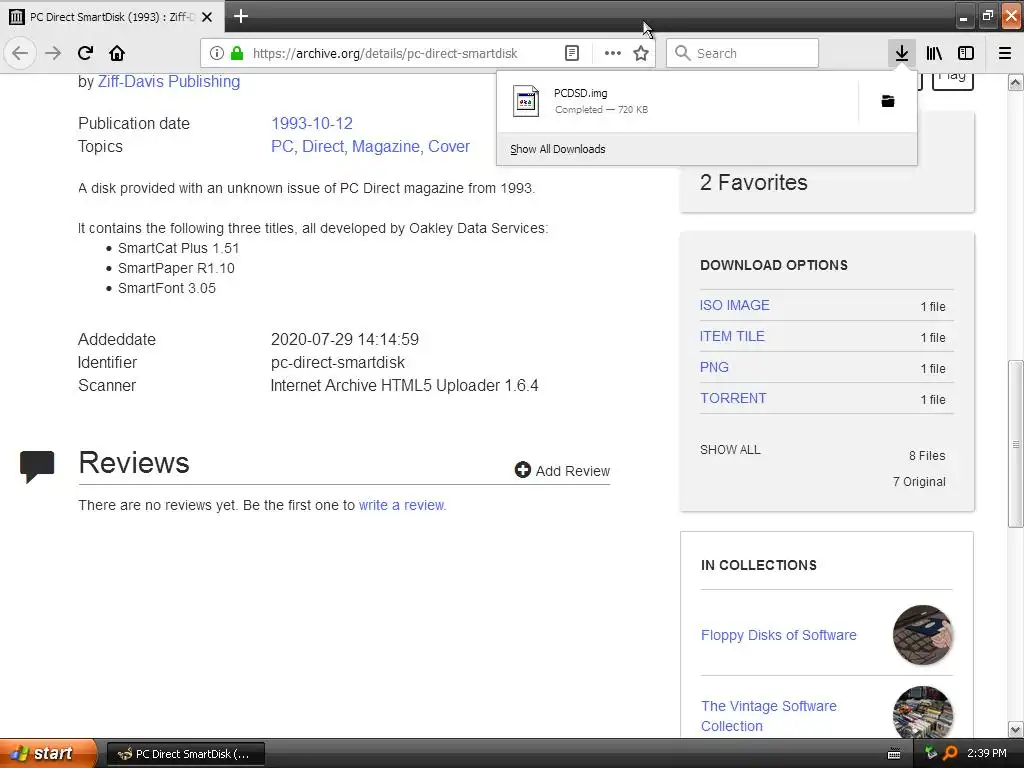Grab the vertical scrollbar thumb

click(x=1016, y=443)
